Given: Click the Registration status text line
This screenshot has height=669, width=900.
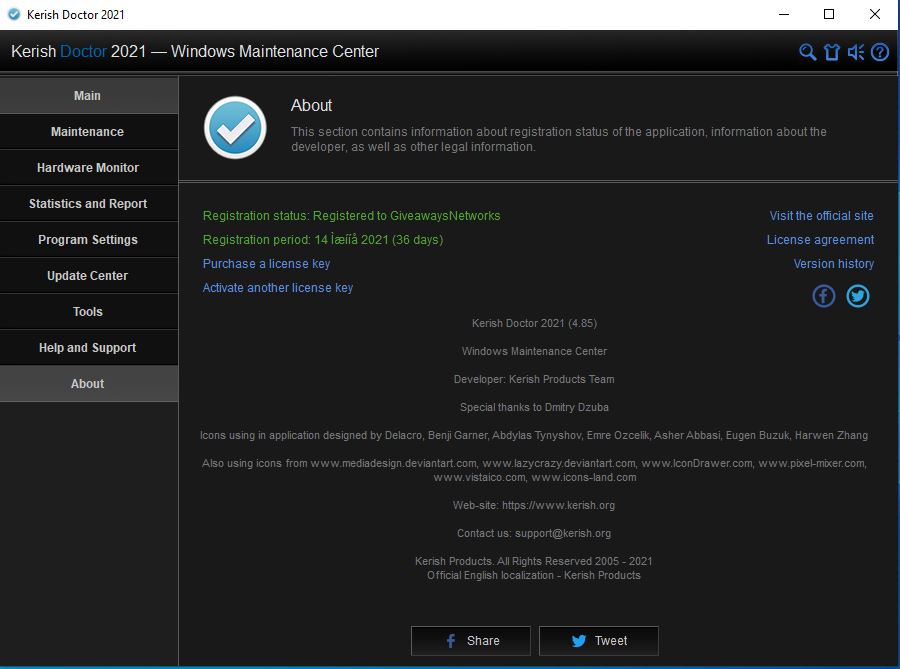Looking at the screenshot, I should [351, 216].
